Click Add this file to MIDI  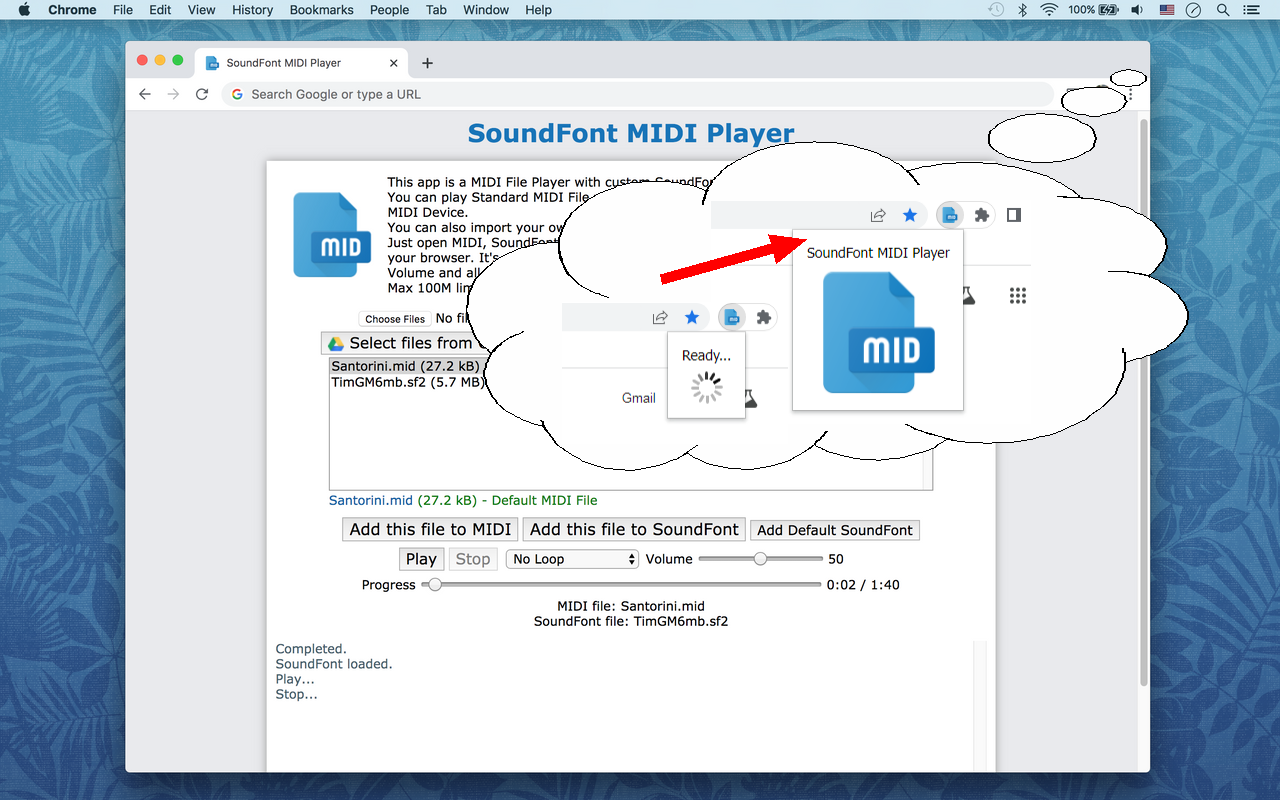(430, 530)
